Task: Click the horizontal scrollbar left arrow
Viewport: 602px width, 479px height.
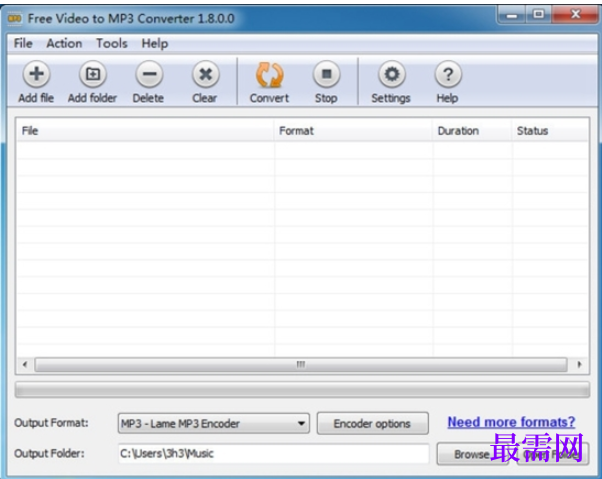Action: [25, 364]
